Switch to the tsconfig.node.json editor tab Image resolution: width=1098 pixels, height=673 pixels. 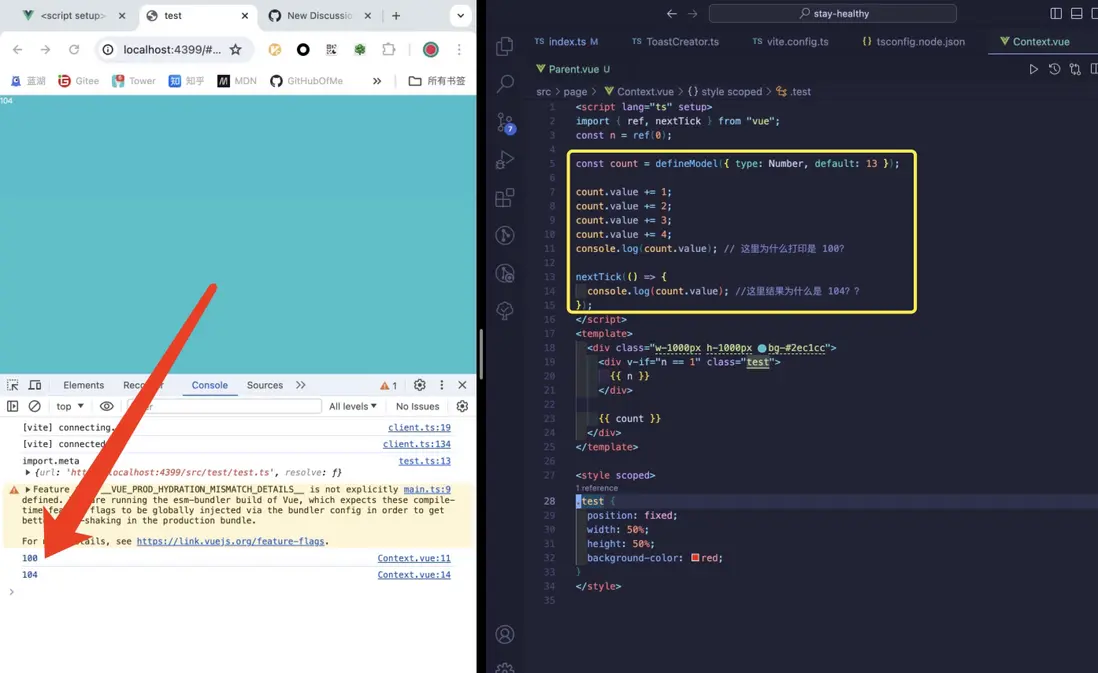(914, 41)
